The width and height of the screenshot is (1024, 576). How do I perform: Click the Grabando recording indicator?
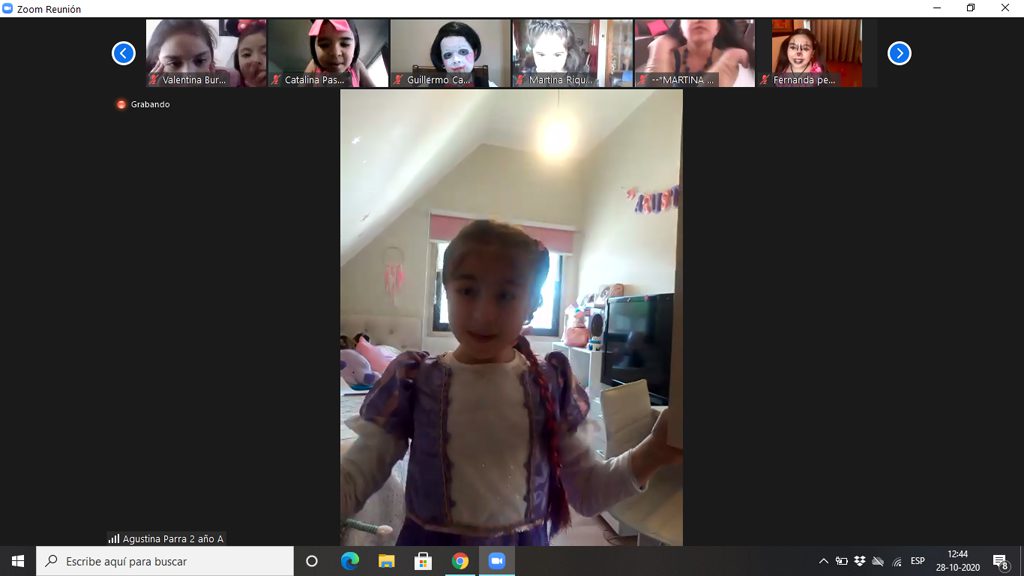pos(143,104)
